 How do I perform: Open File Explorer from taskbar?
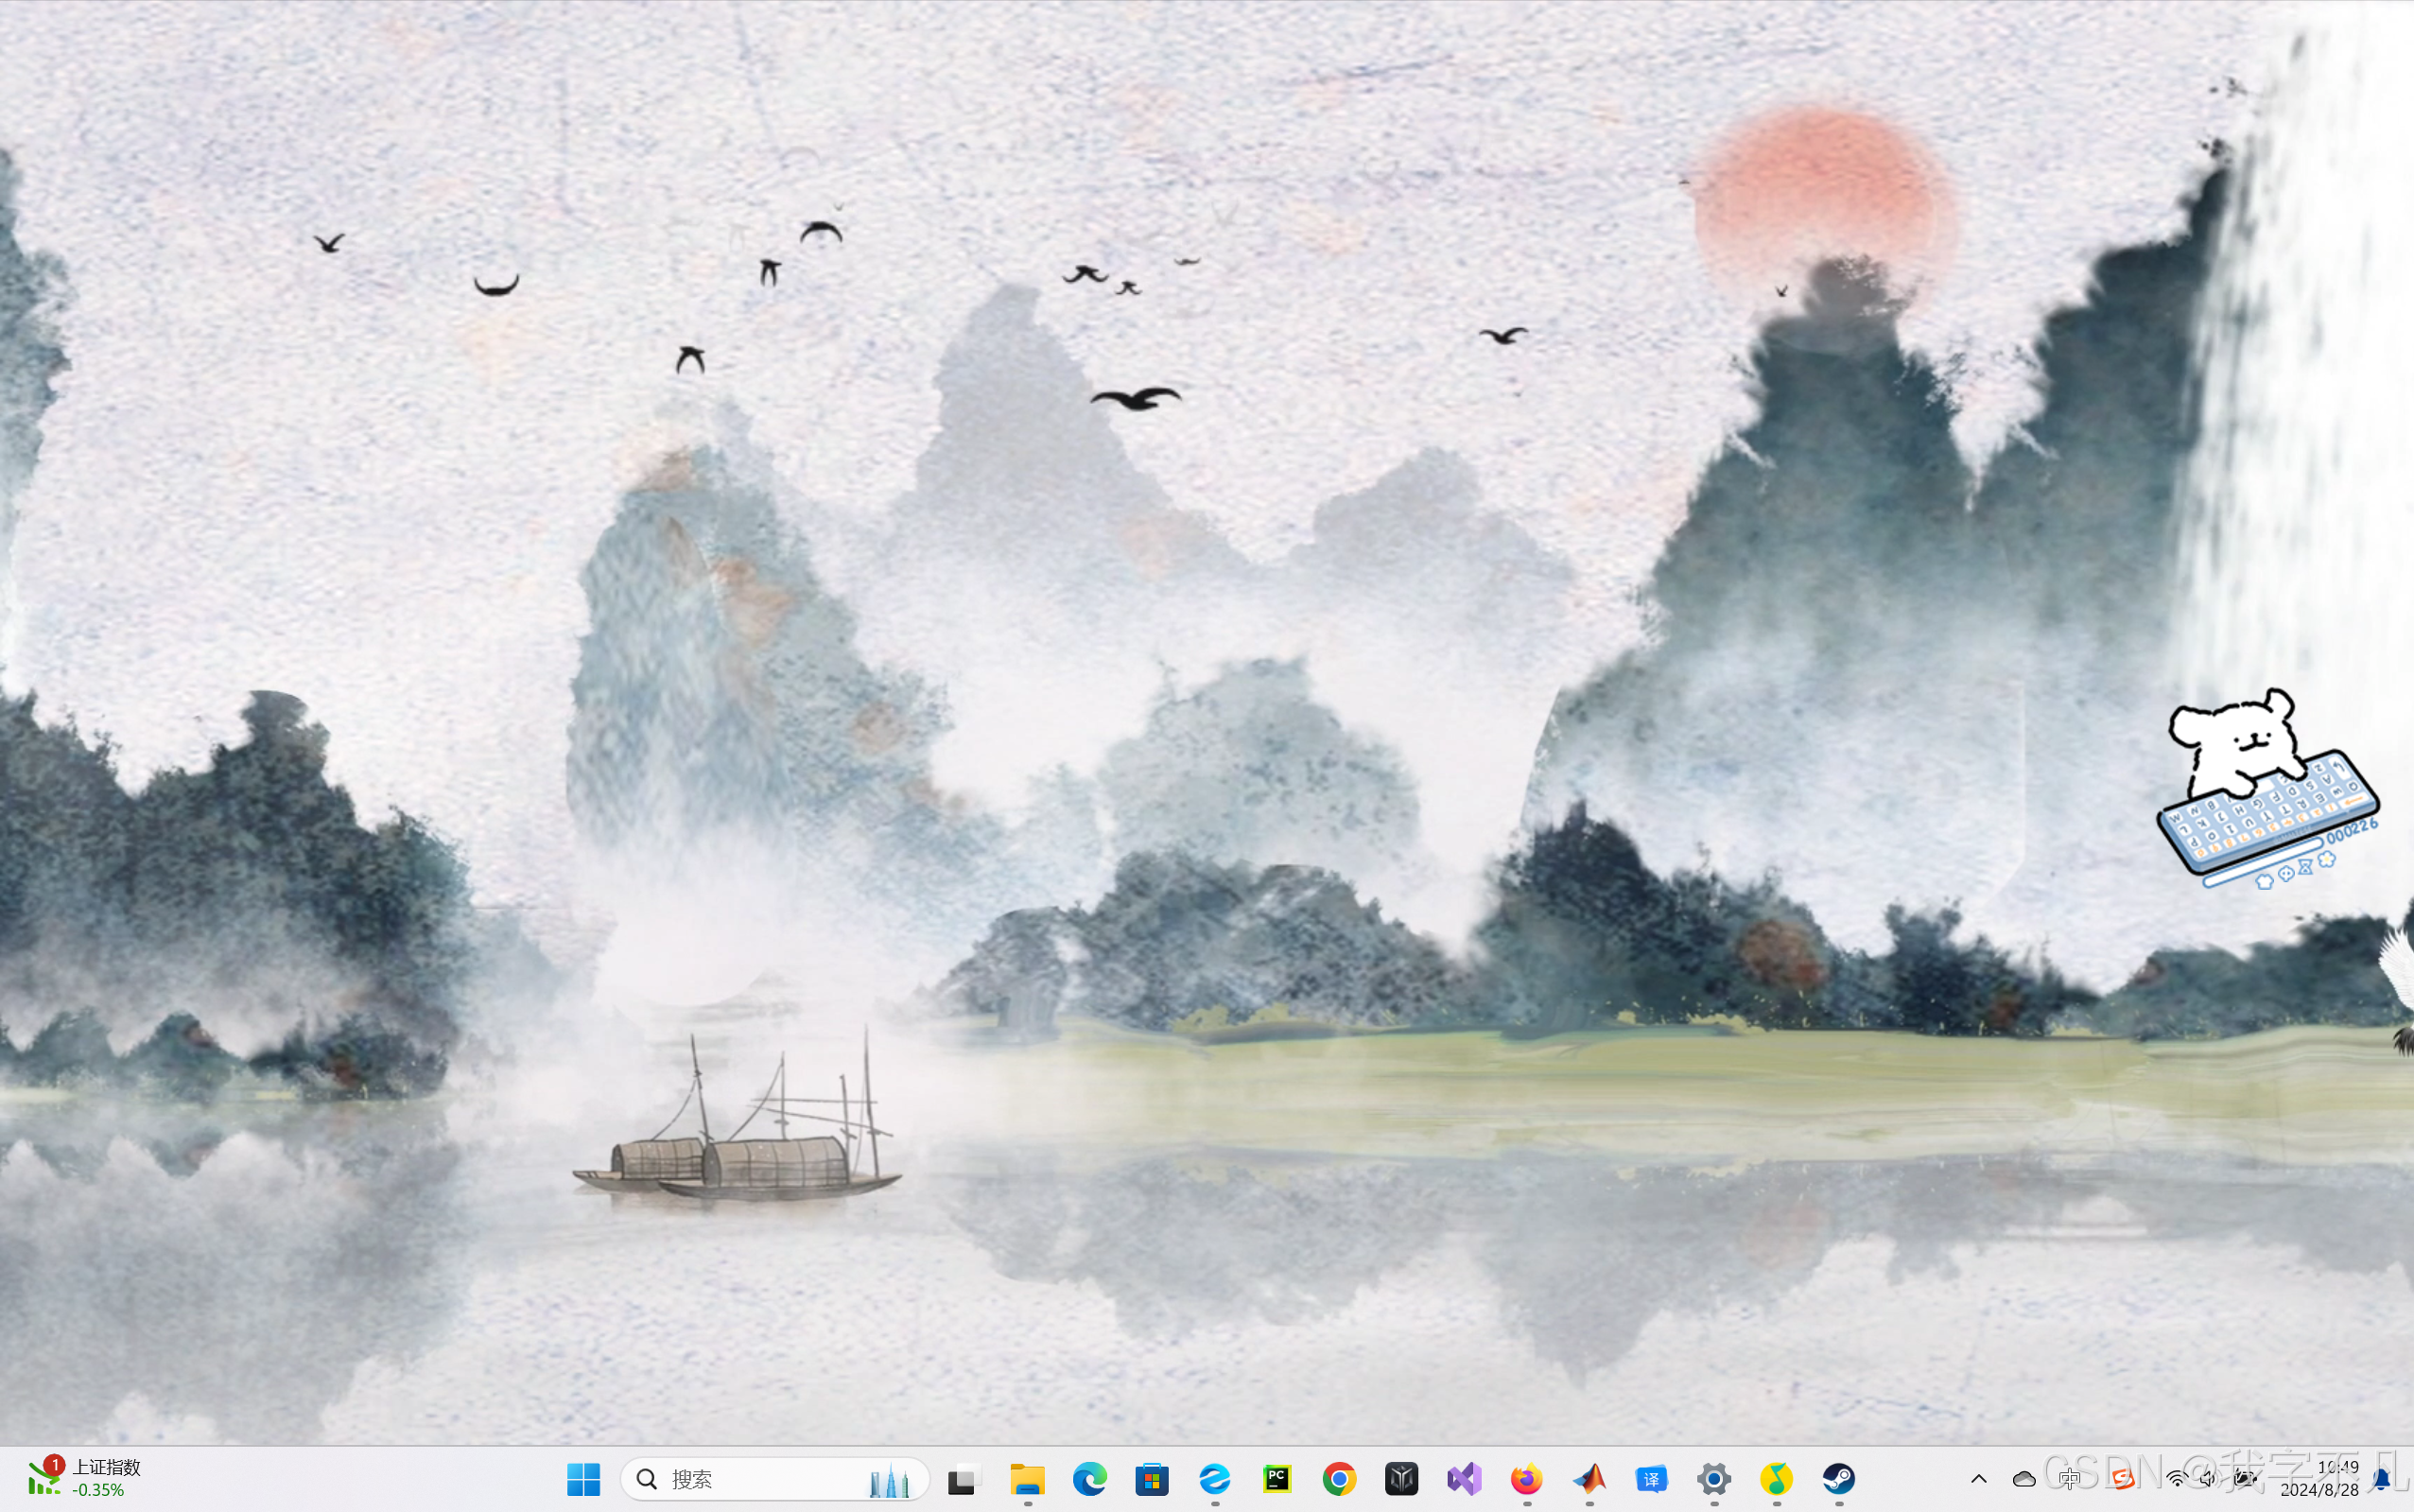point(1027,1478)
